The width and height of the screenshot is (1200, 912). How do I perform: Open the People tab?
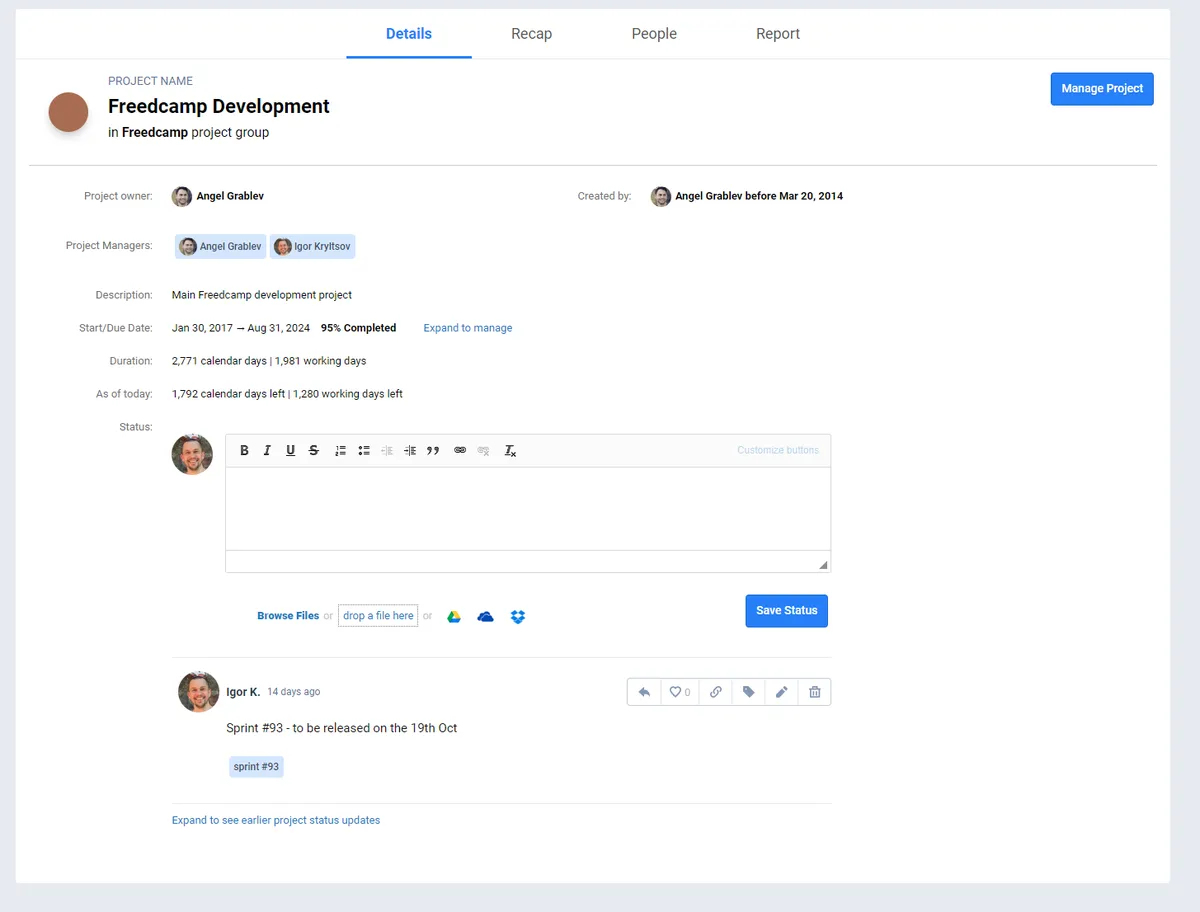pyautogui.click(x=654, y=34)
